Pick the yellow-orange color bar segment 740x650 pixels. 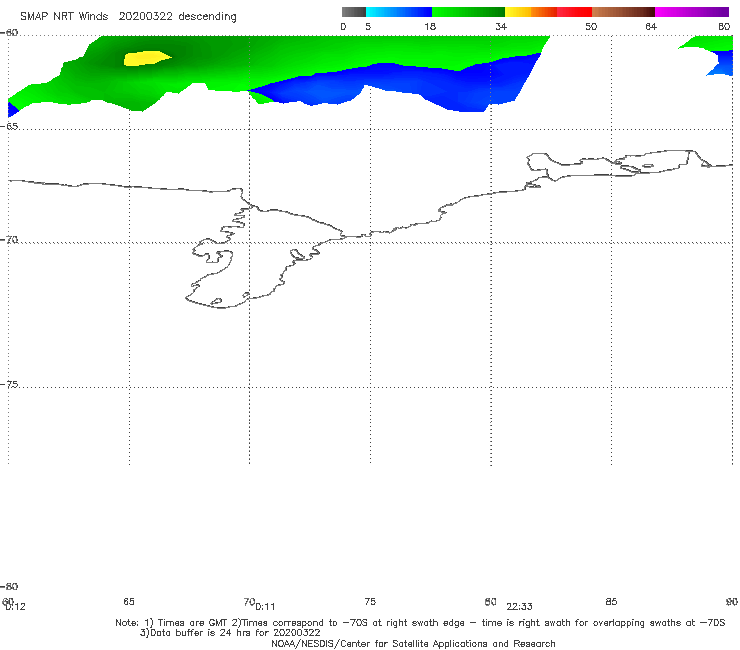(531, 12)
